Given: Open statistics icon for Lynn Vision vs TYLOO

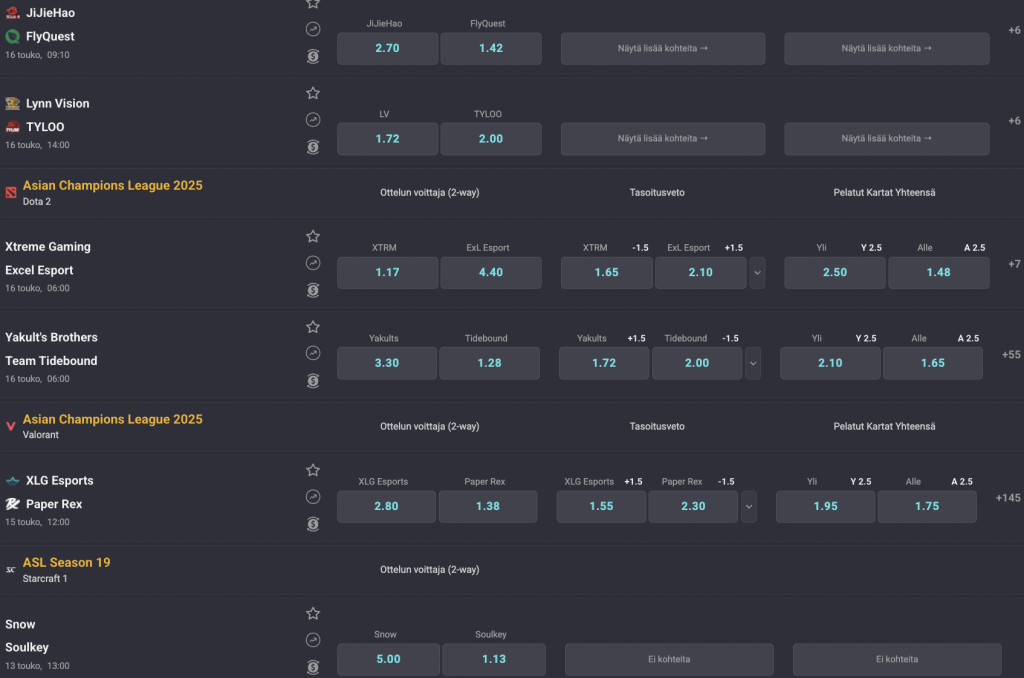Looking at the screenshot, I should click(313, 120).
